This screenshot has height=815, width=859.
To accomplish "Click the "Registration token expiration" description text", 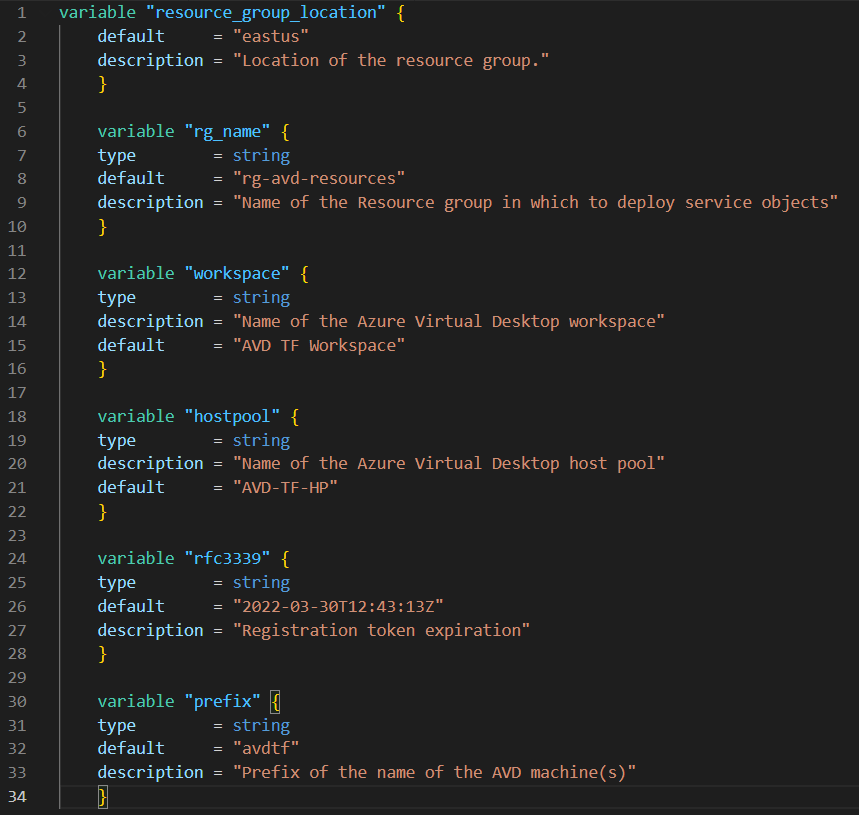I will [x=381, y=631].
